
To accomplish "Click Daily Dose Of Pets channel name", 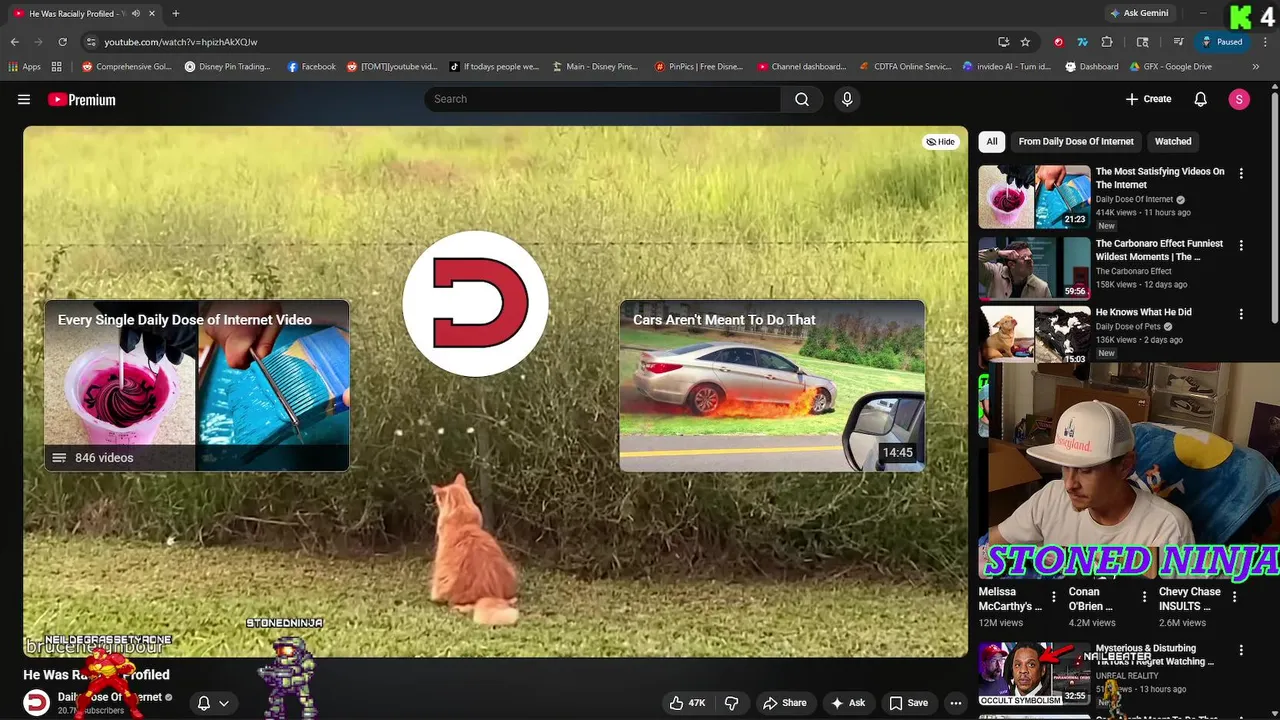I will [1128, 327].
